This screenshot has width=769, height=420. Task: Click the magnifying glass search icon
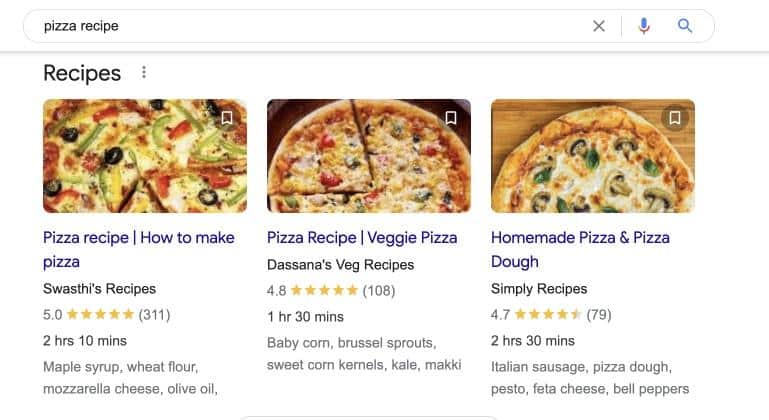(x=685, y=26)
